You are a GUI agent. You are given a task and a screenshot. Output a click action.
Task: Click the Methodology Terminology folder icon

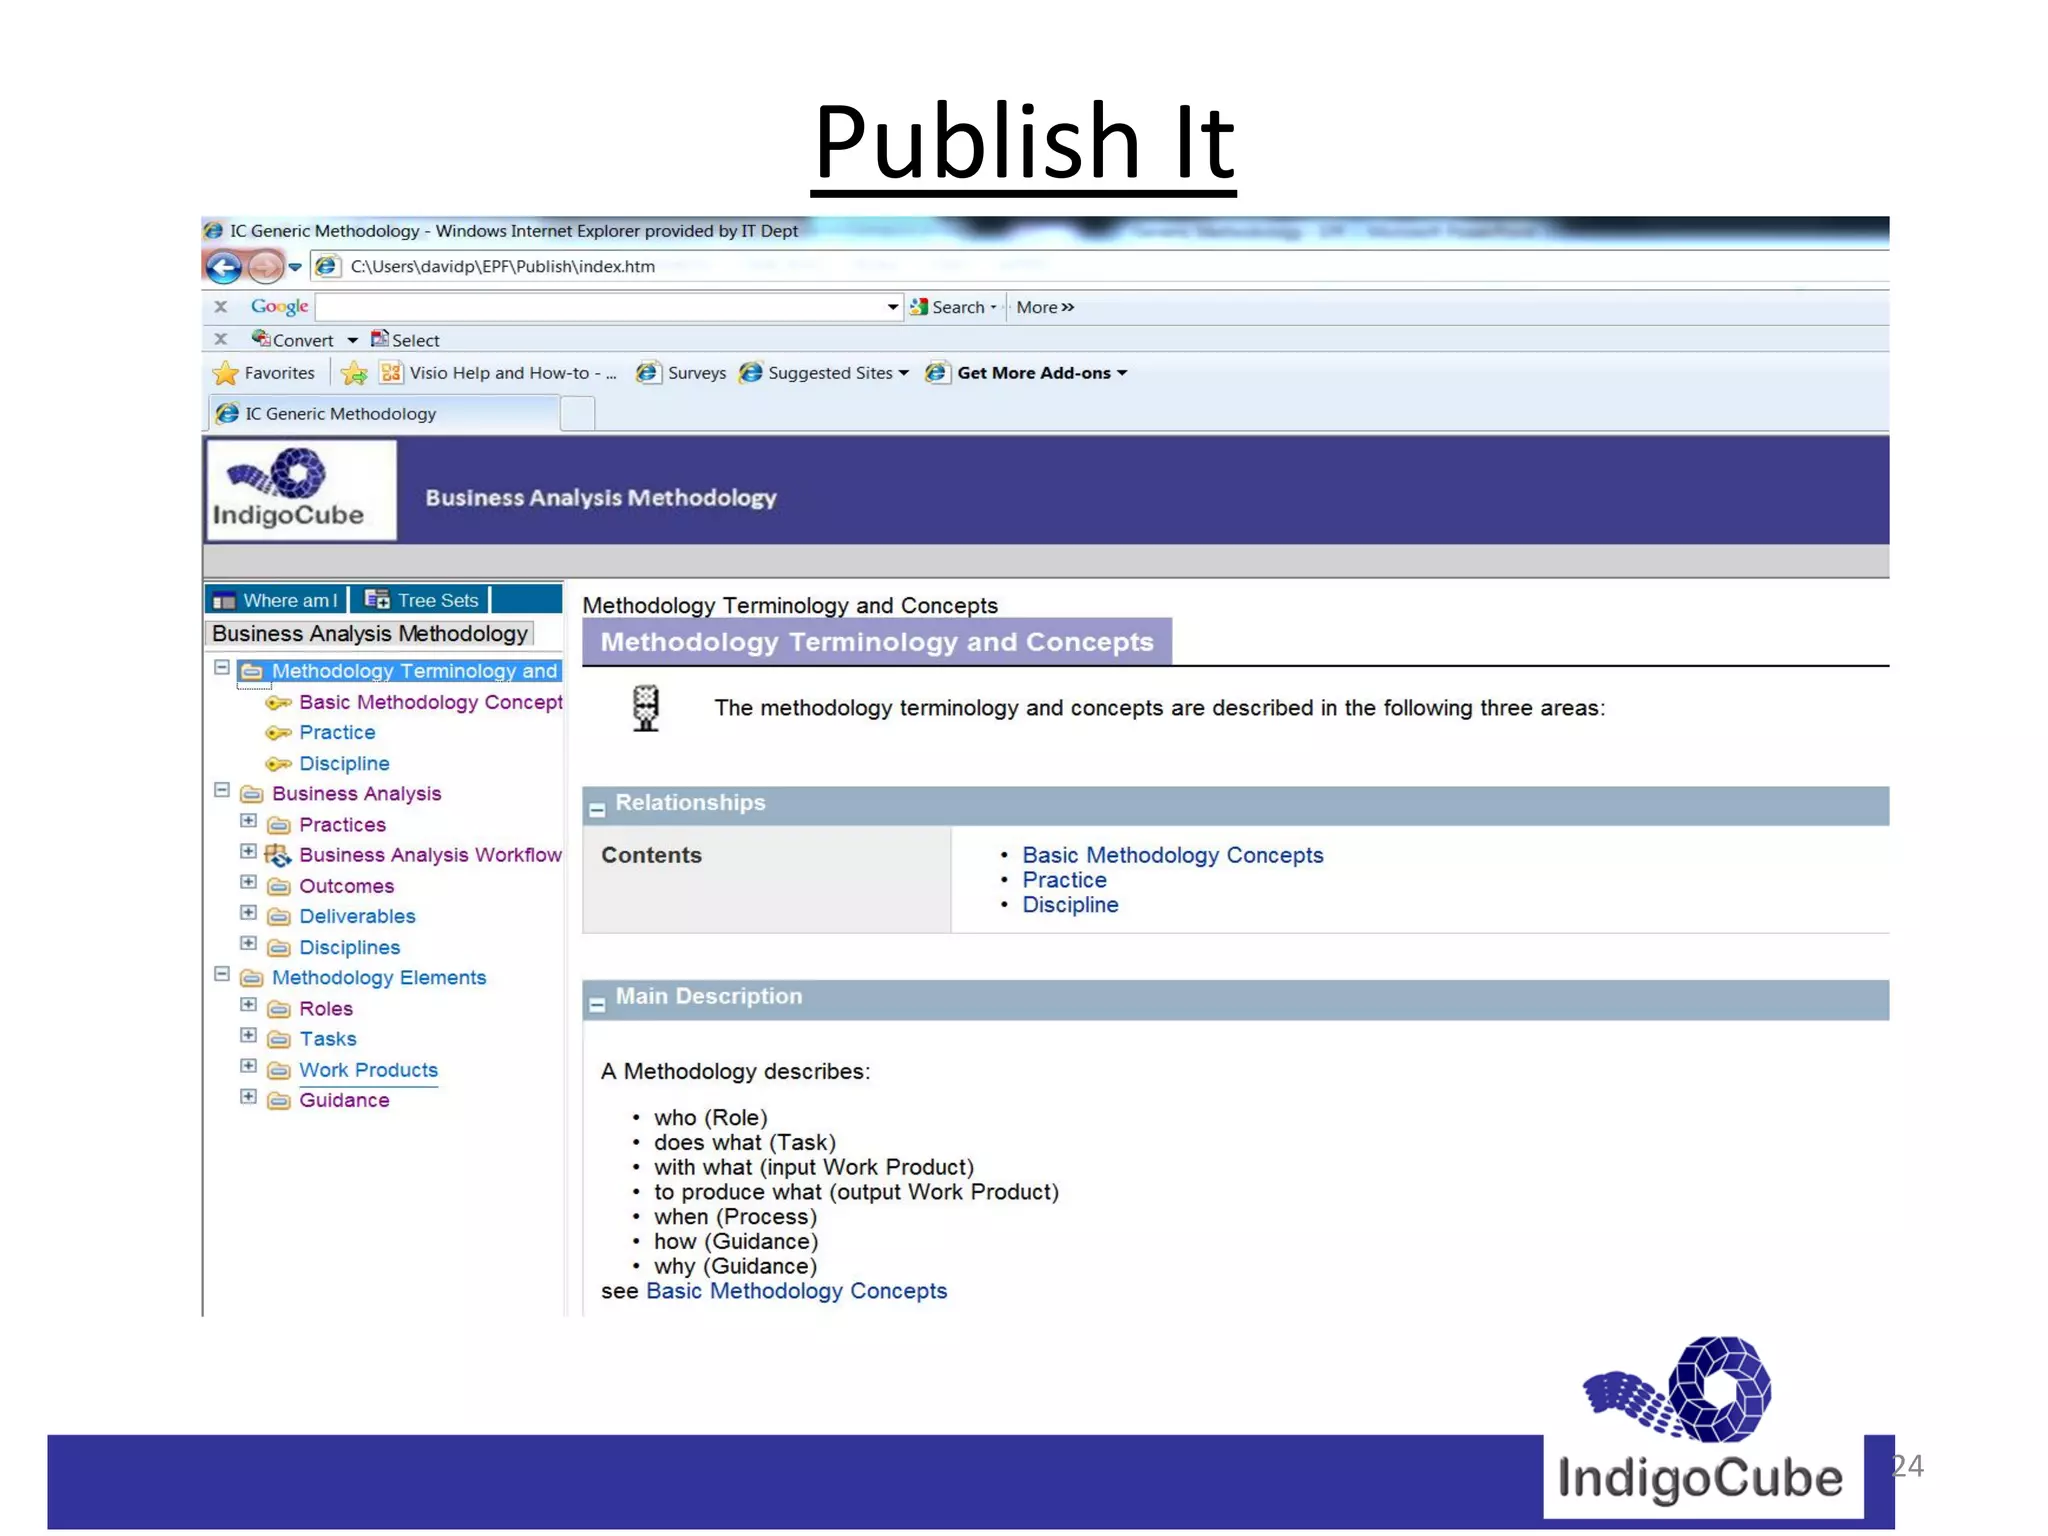coord(252,672)
